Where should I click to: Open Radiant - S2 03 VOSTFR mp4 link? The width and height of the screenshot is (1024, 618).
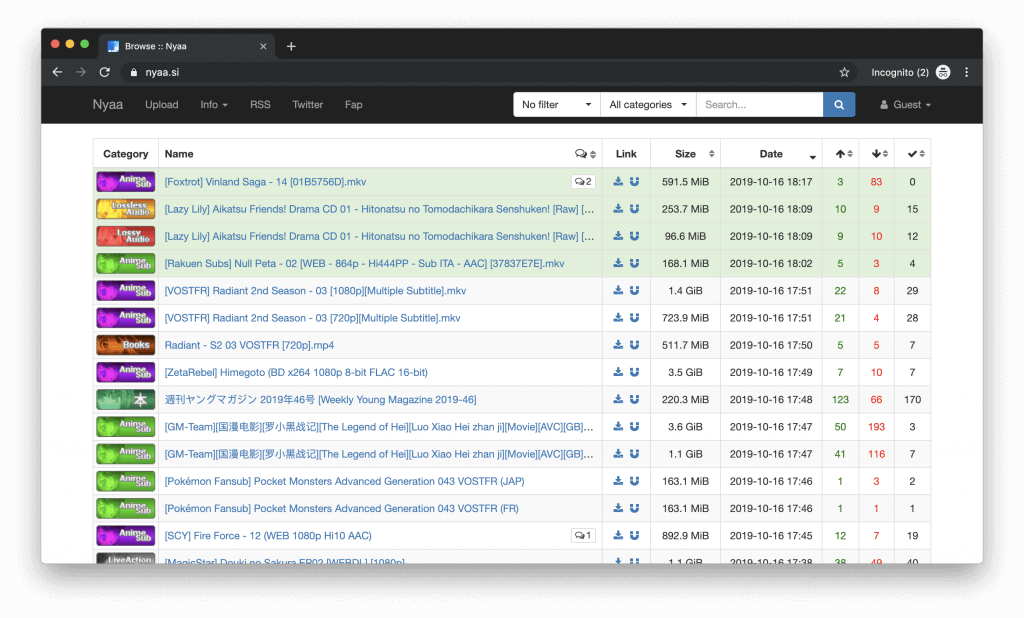pos(249,345)
